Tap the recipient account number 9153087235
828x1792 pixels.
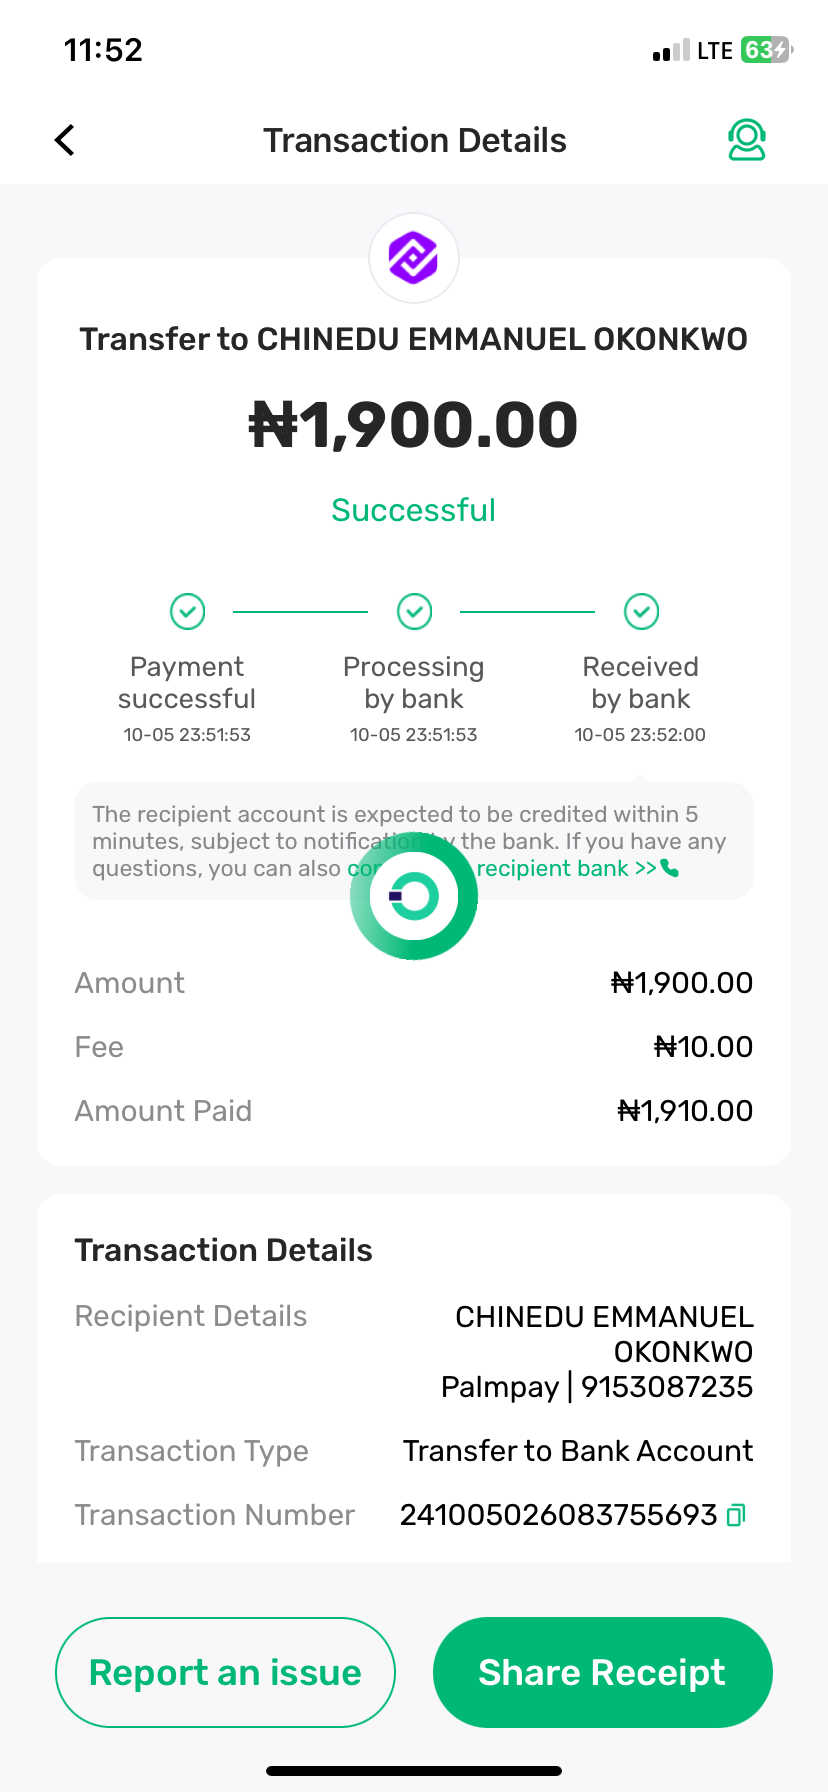click(x=667, y=1387)
